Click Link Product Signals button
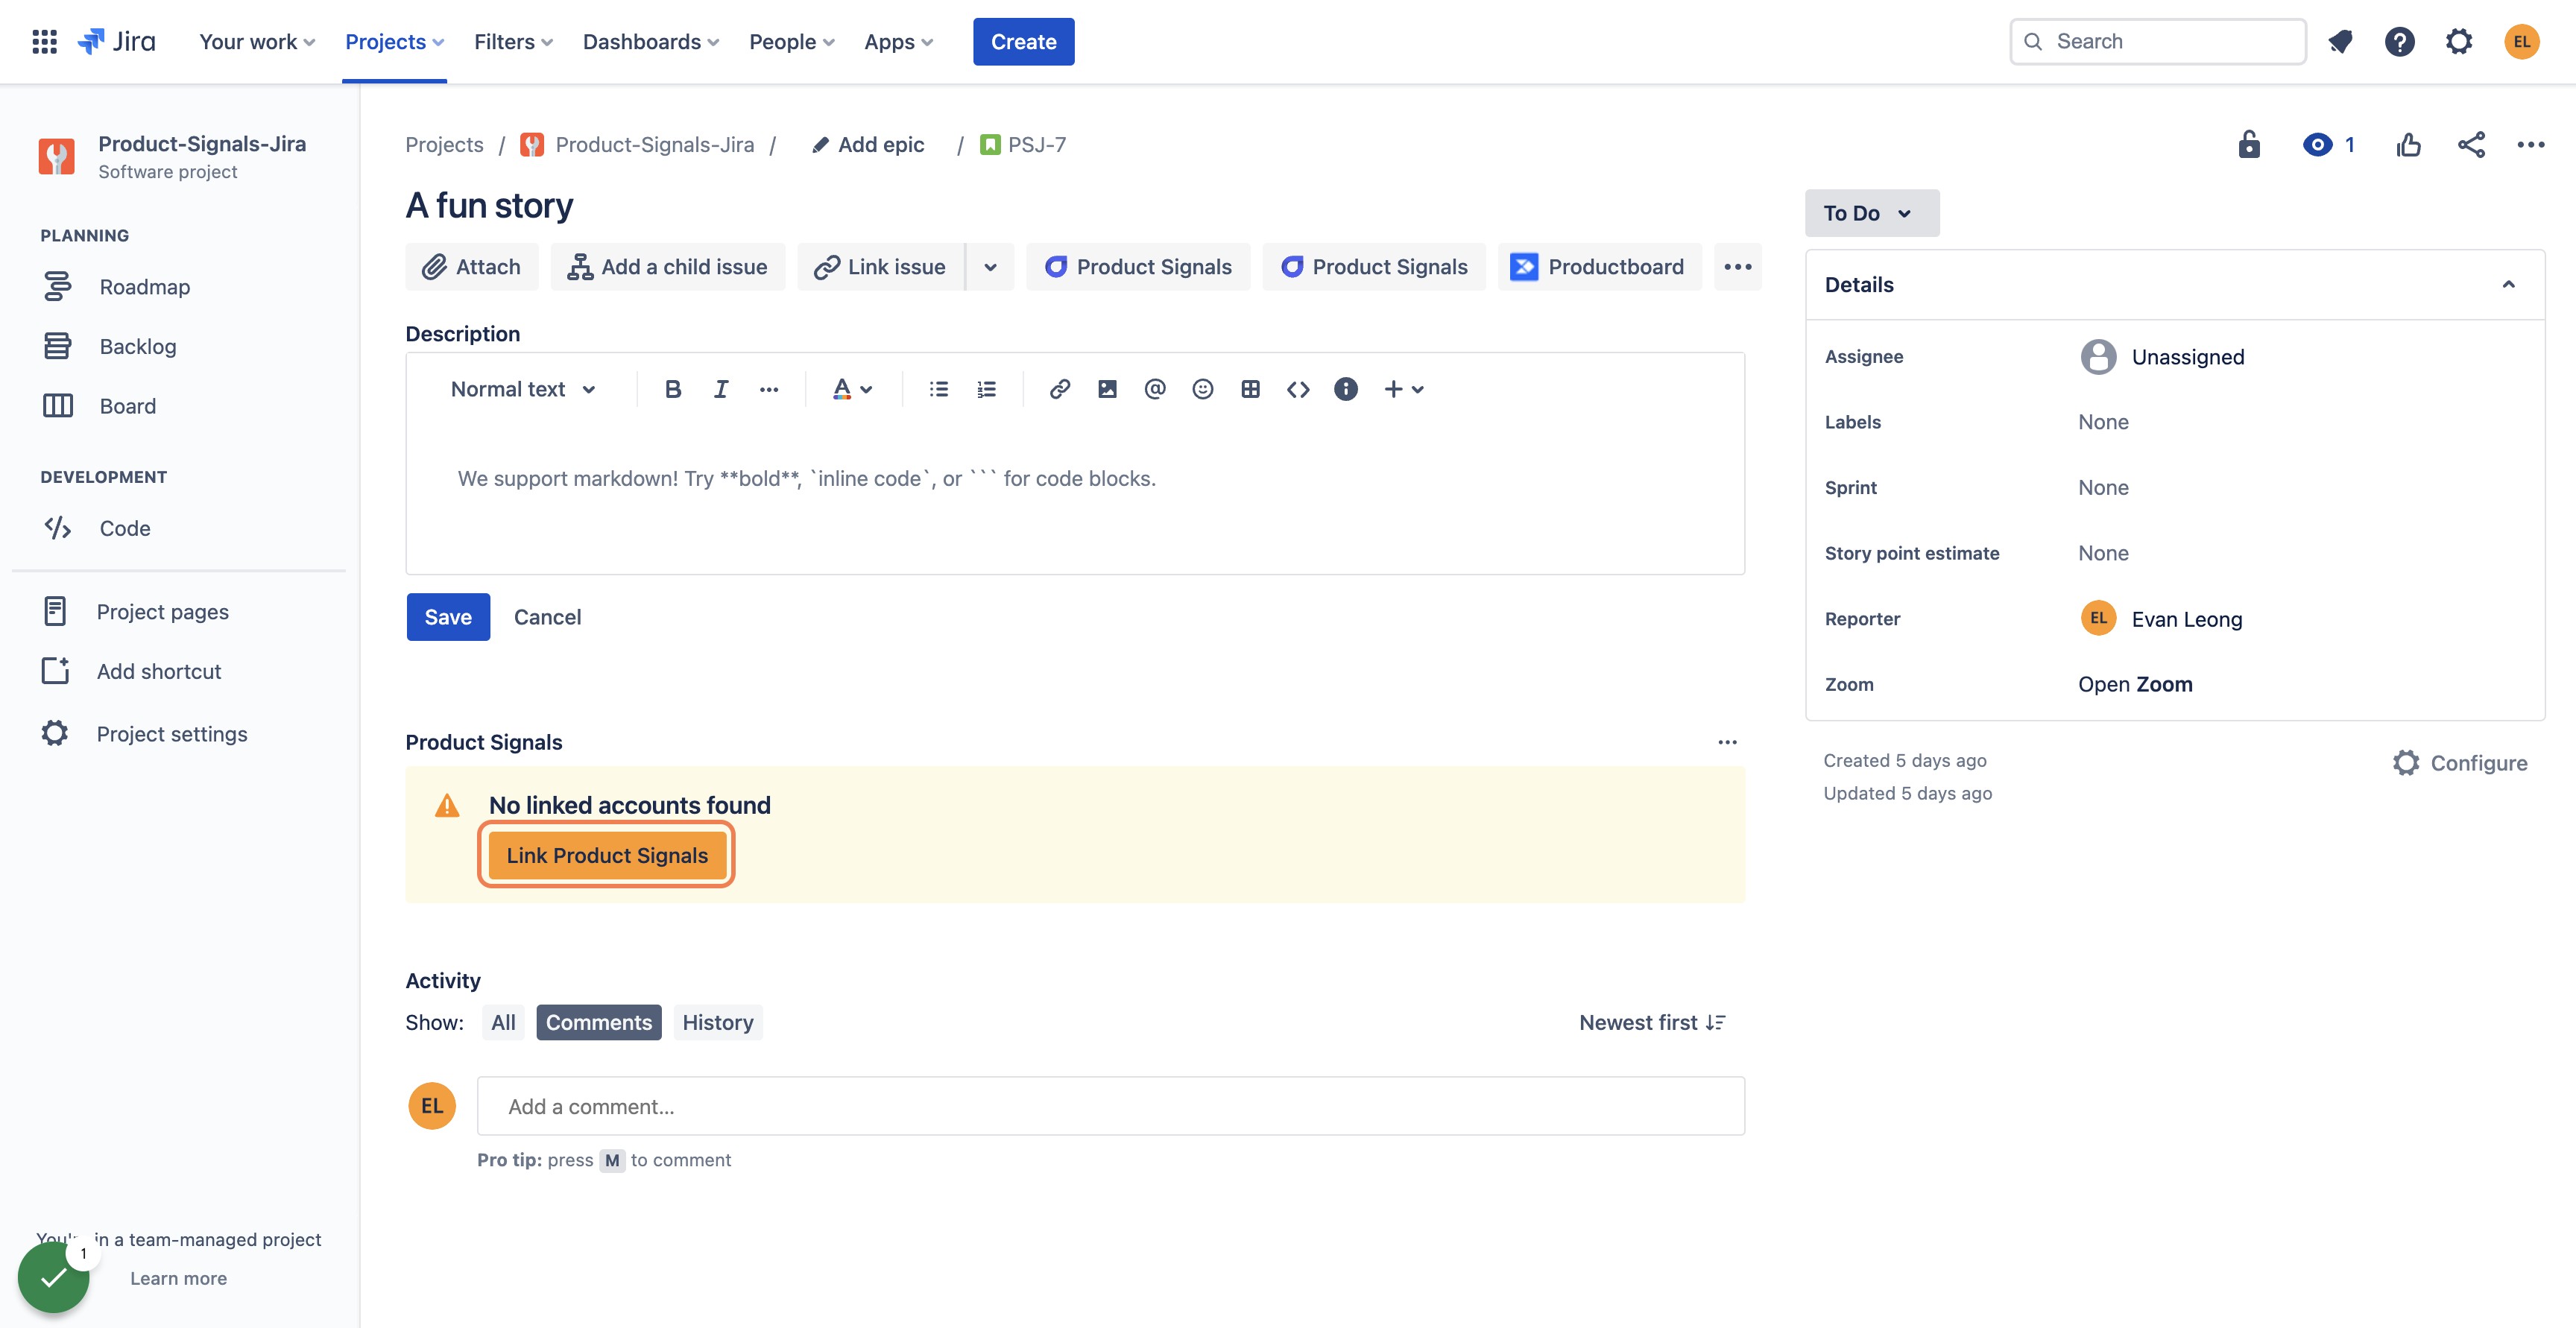Screen dimensions: 2576x1328 pyautogui.click(x=607, y=855)
